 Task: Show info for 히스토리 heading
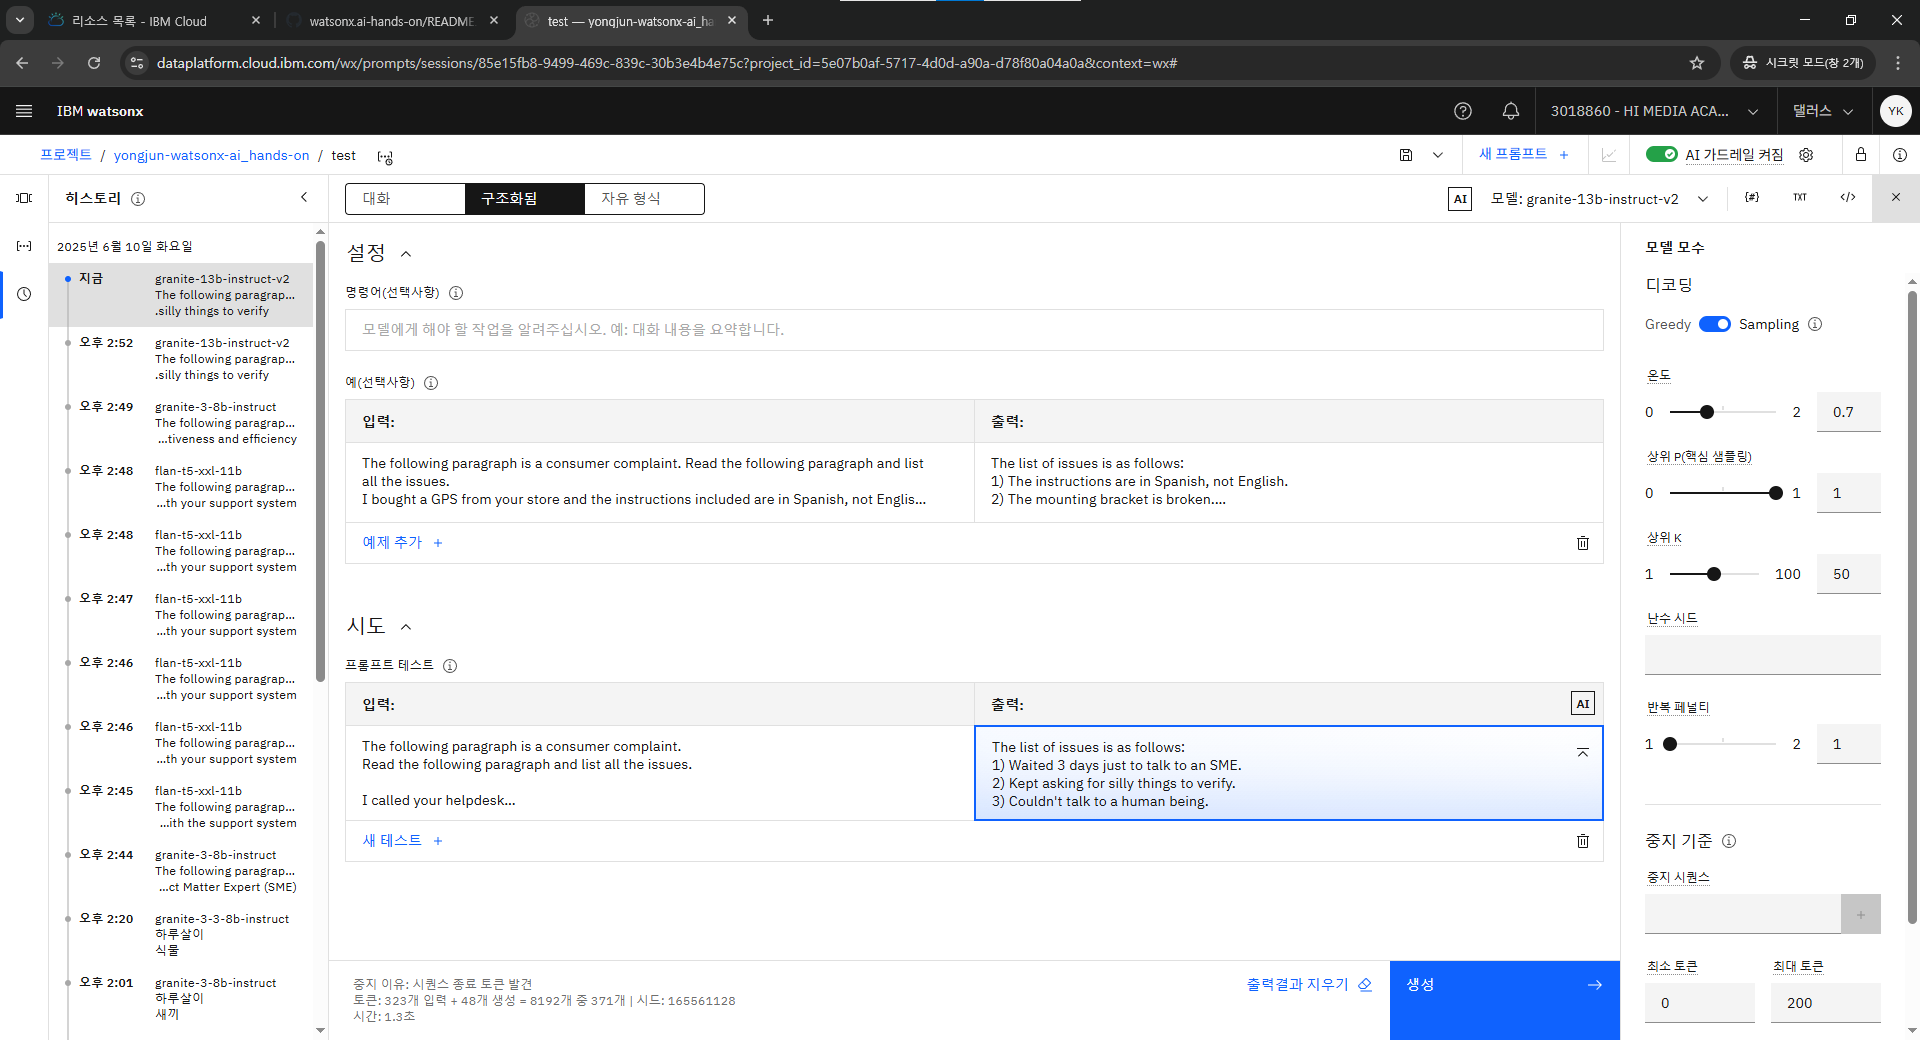138,199
